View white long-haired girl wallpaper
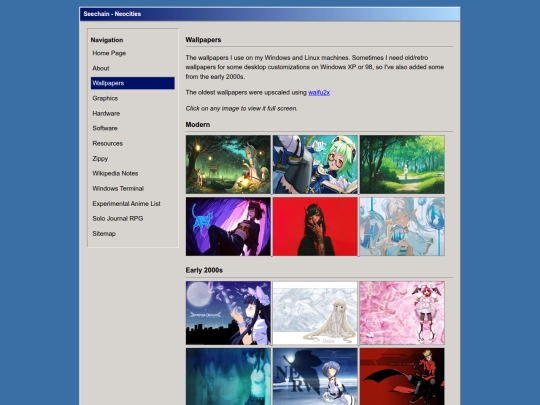 pos(315,313)
